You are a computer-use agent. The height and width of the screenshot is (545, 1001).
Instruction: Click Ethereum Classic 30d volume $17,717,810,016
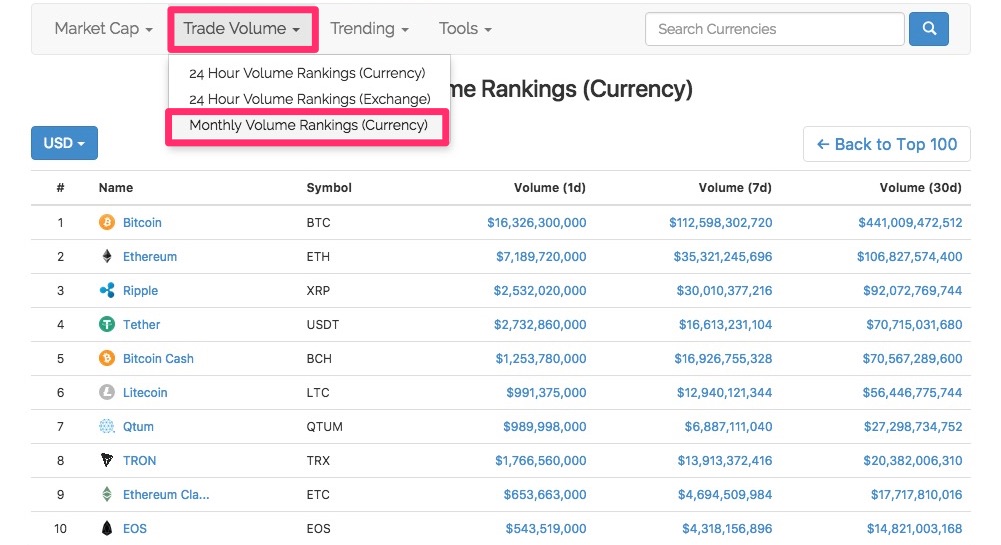pos(917,495)
